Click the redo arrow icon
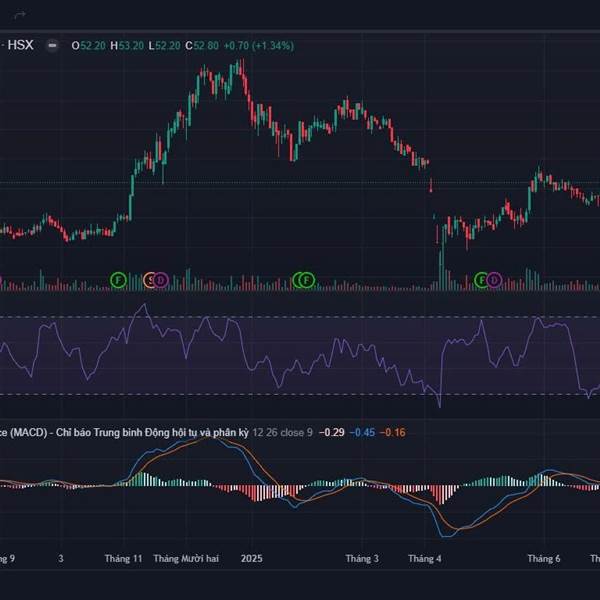Image resolution: width=600 pixels, height=600 pixels. click(x=20, y=15)
